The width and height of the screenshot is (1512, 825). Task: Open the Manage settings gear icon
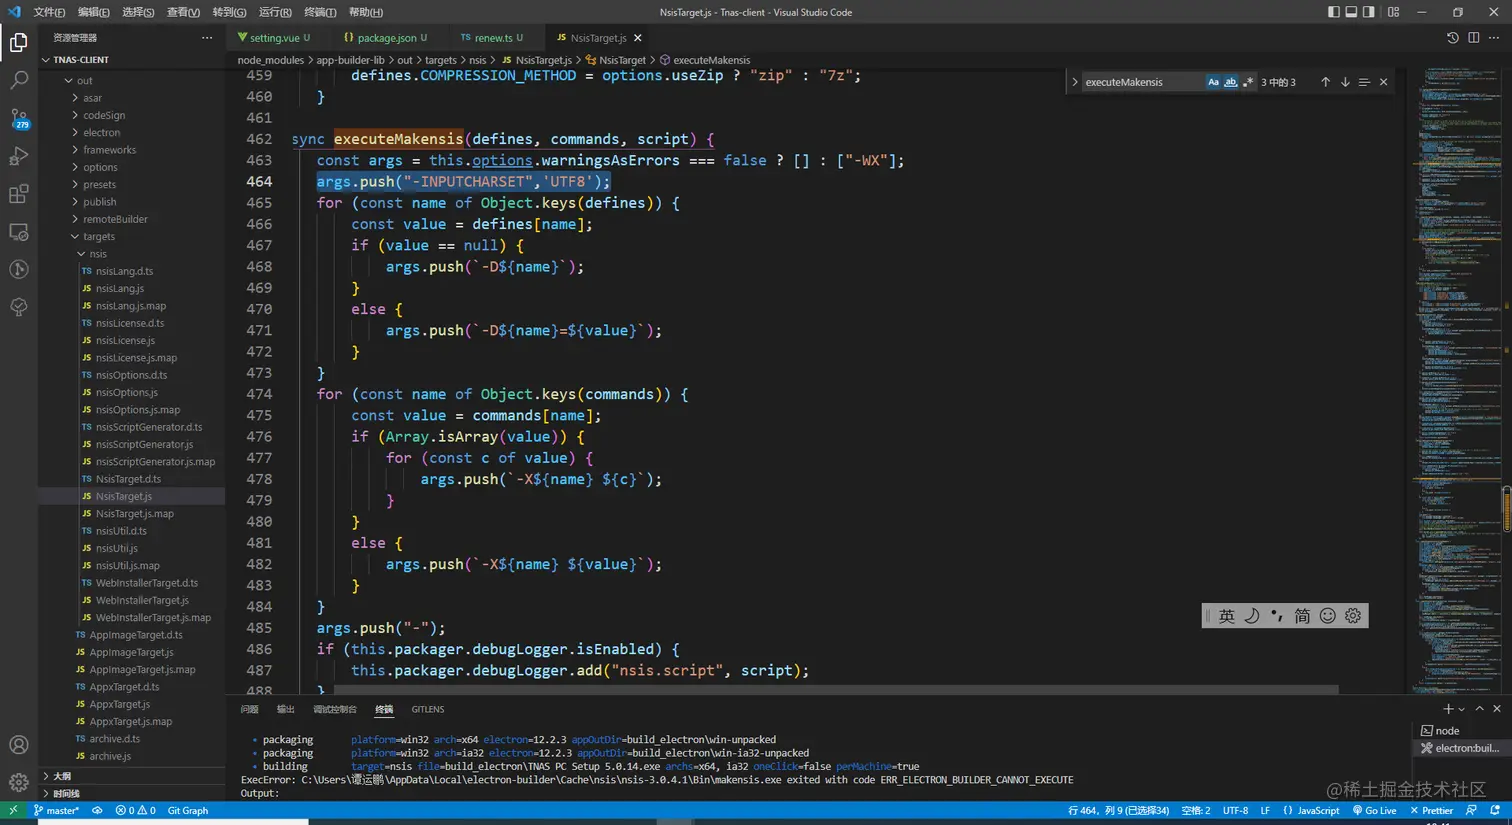pos(18,782)
